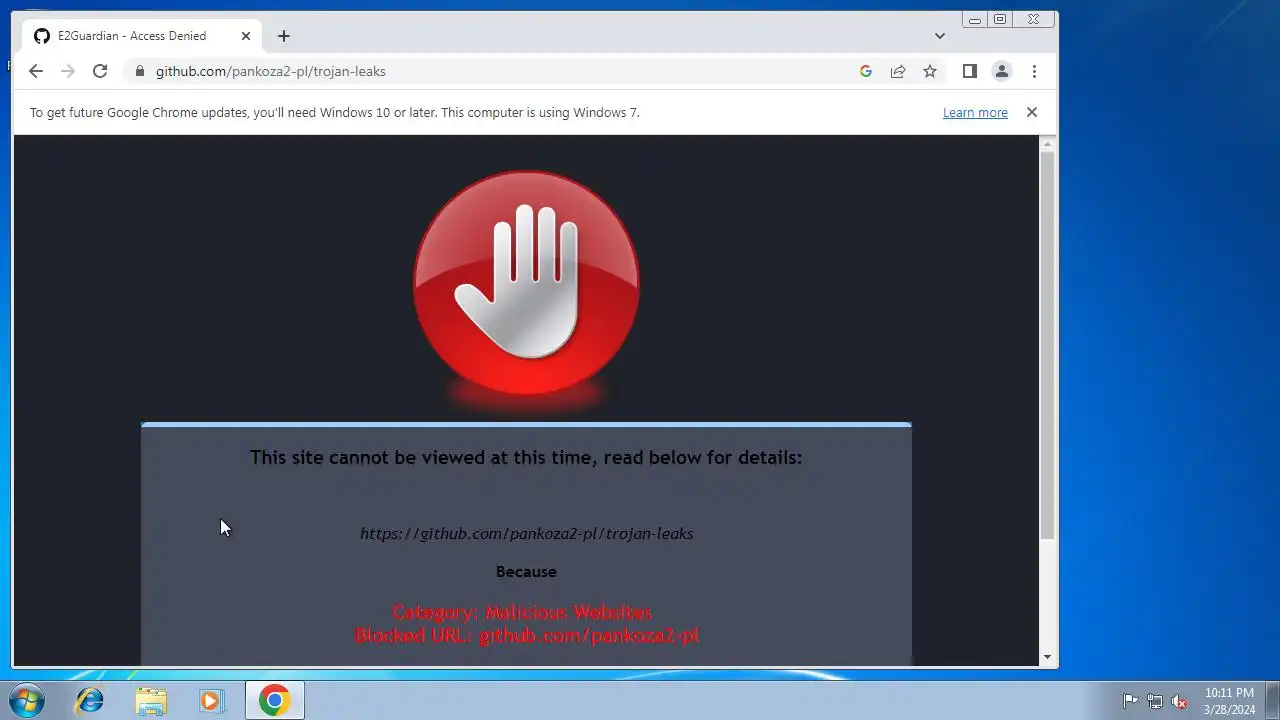
Task: Open the Chrome profile avatar
Action: (x=1001, y=71)
